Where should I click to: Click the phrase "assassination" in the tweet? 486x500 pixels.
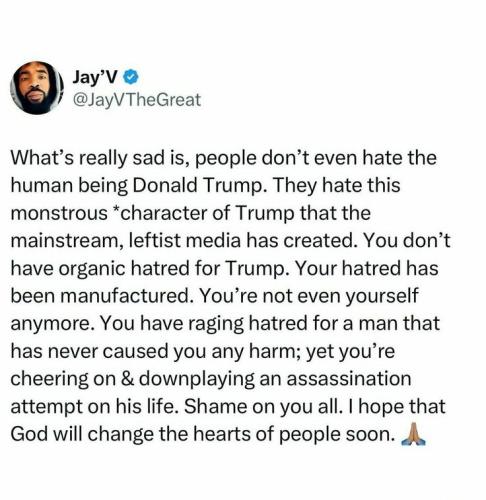pyautogui.click(x=349, y=379)
